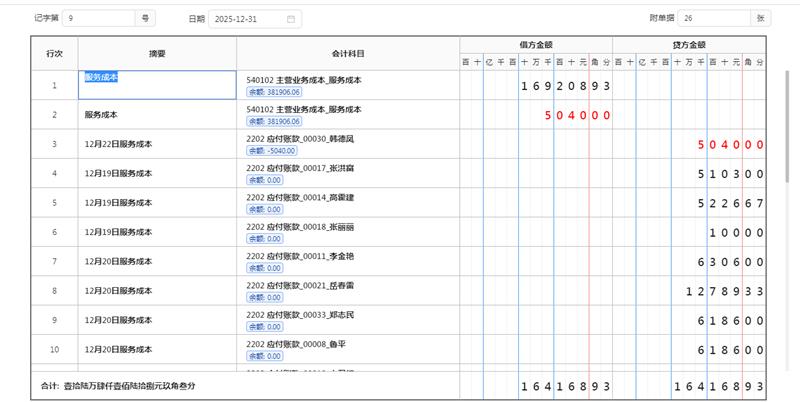
Task: Click the voucher number field showing 9
Action: (98, 18)
